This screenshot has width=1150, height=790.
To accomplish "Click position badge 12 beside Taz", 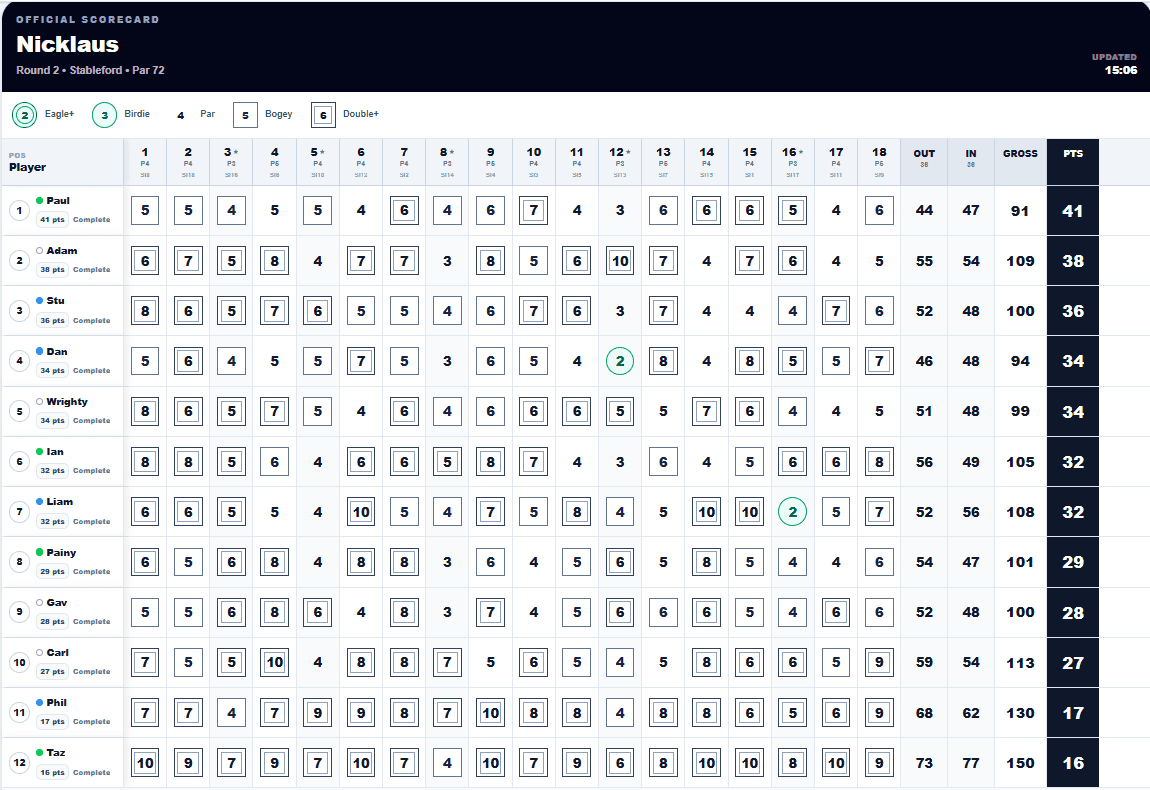I will point(20,763).
